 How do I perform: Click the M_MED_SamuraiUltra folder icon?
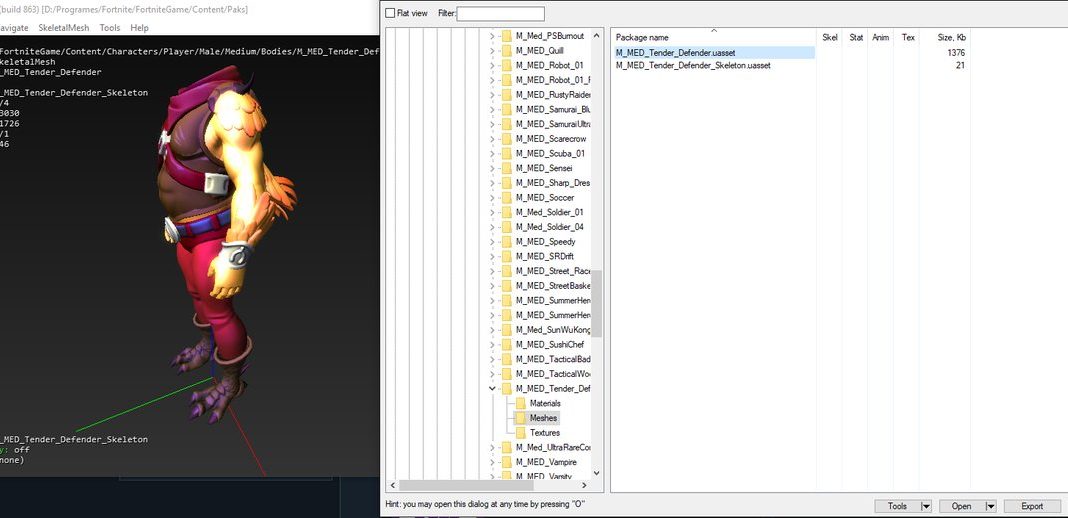[506, 124]
